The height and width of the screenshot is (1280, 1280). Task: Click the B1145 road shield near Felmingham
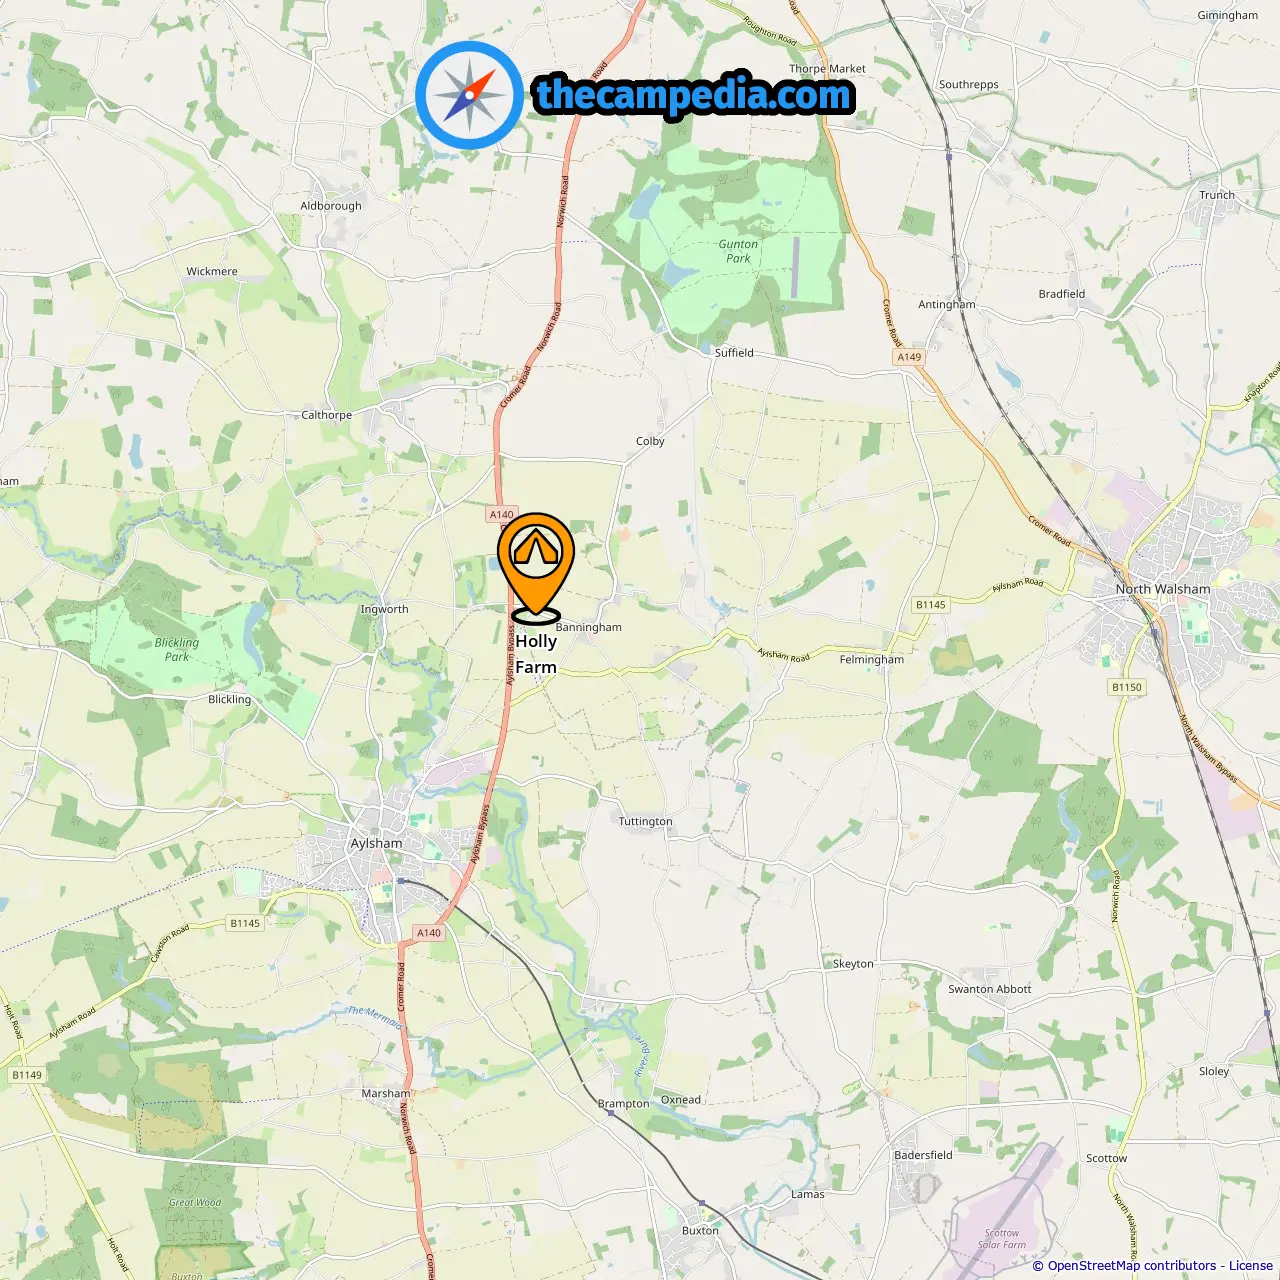[931, 604]
